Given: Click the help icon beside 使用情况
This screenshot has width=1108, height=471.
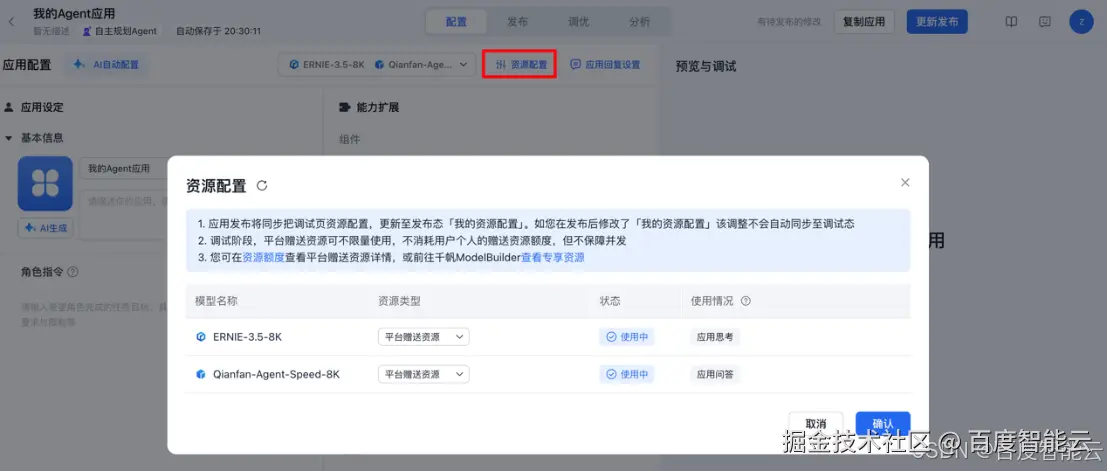Looking at the screenshot, I should click(x=745, y=301).
